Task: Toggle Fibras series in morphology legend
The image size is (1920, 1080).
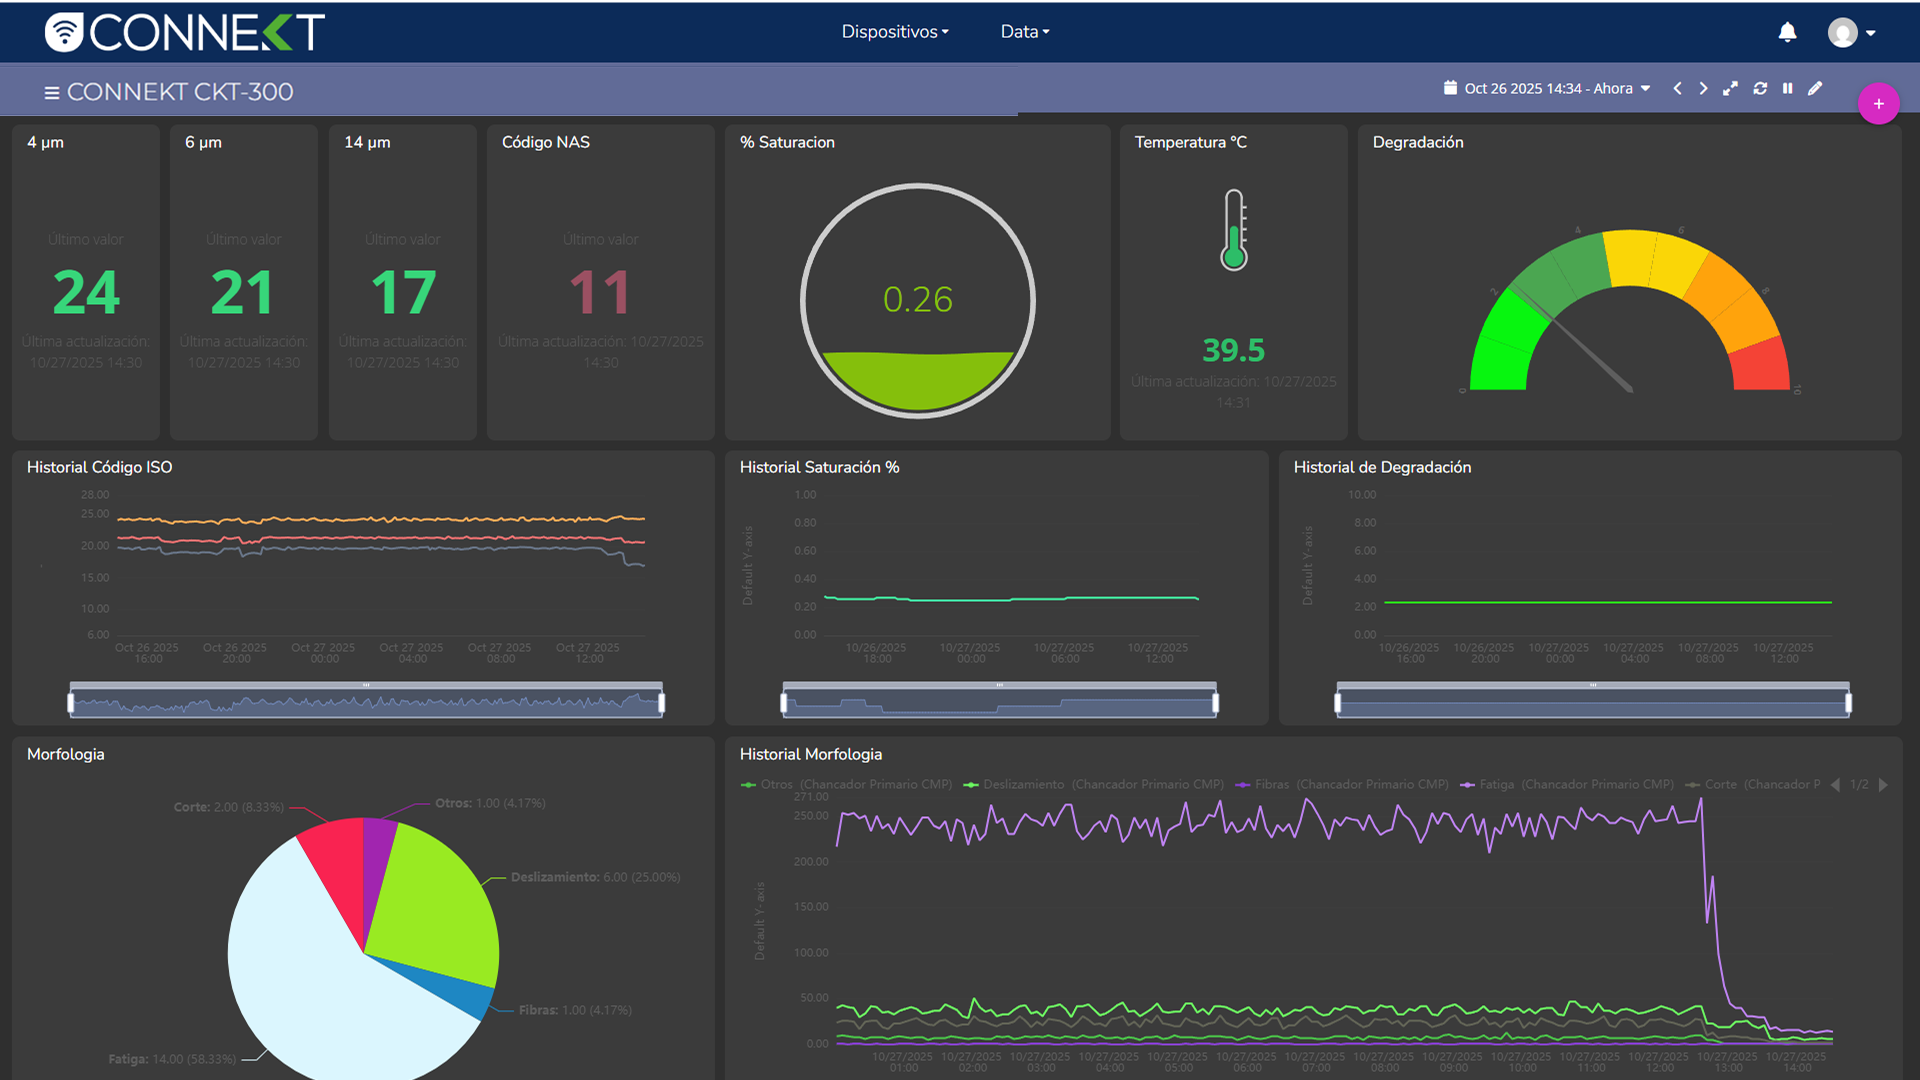Action: (x=1271, y=785)
